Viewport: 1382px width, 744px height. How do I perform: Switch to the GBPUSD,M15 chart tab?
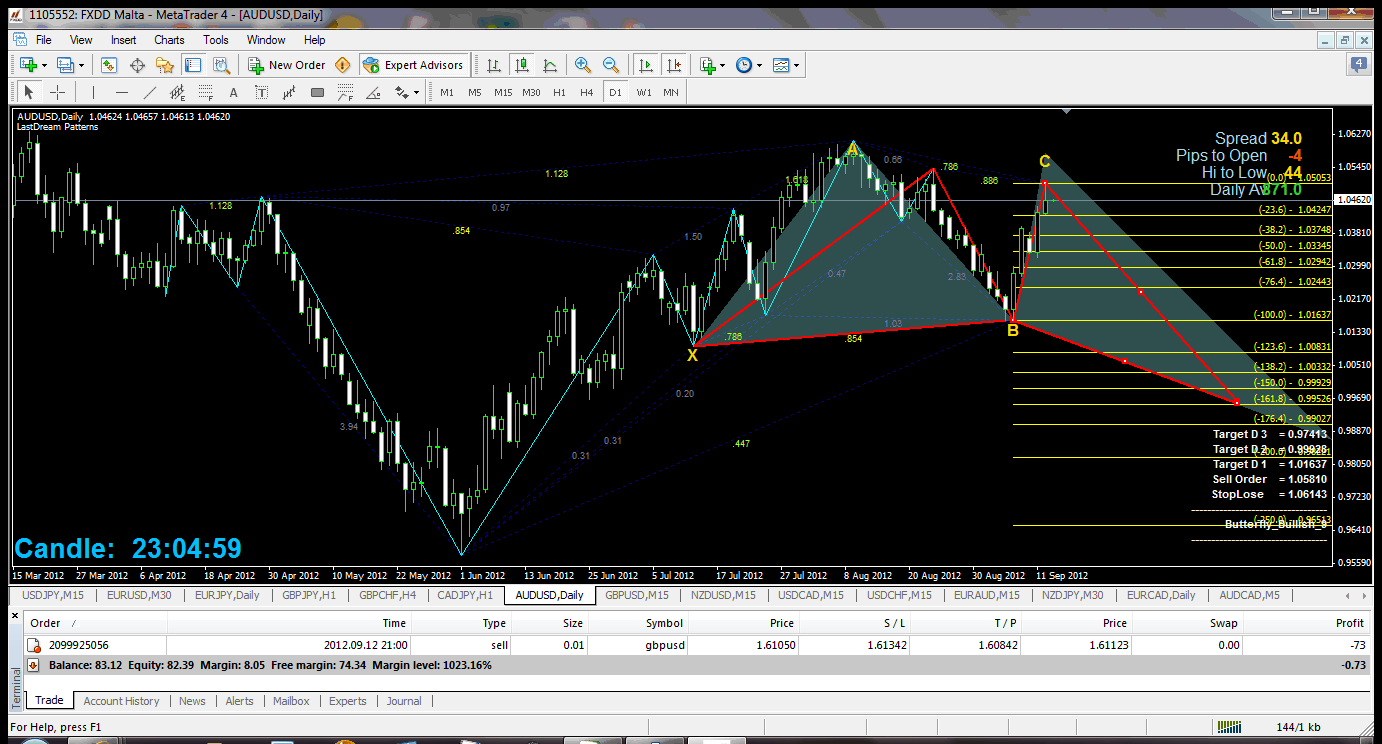click(x=637, y=595)
